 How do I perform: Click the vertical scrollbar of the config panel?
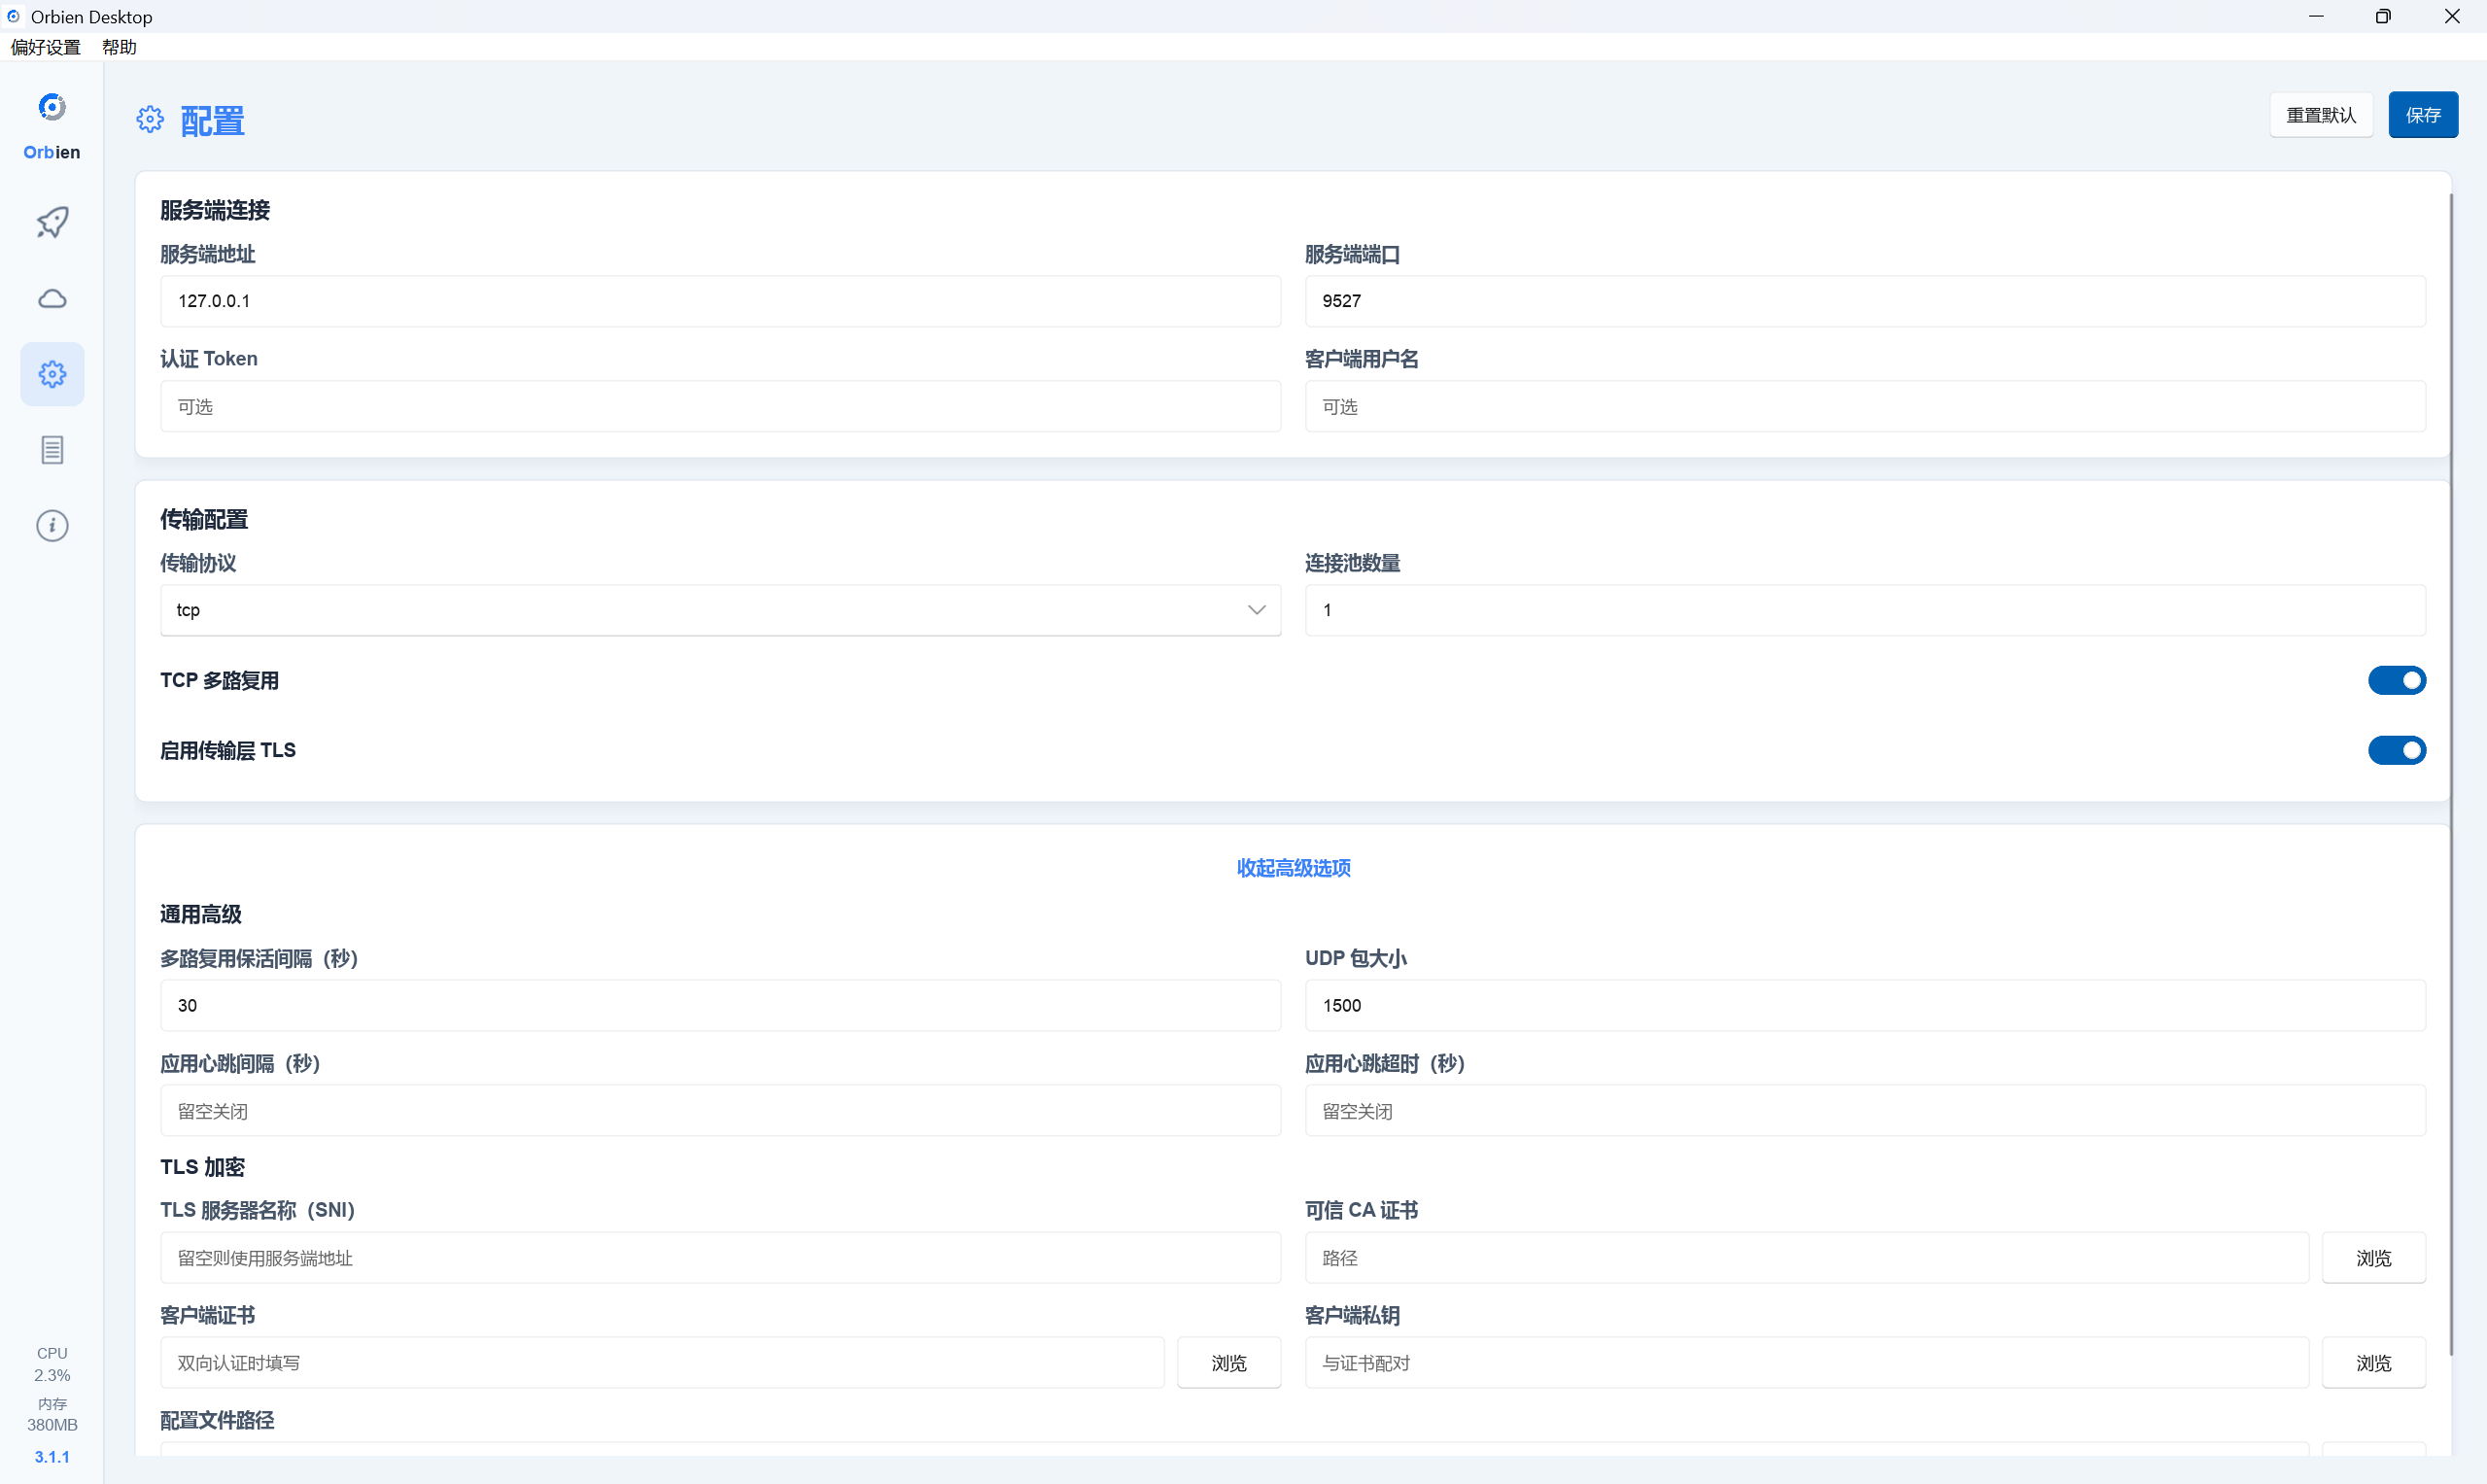tap(2450, 775)
